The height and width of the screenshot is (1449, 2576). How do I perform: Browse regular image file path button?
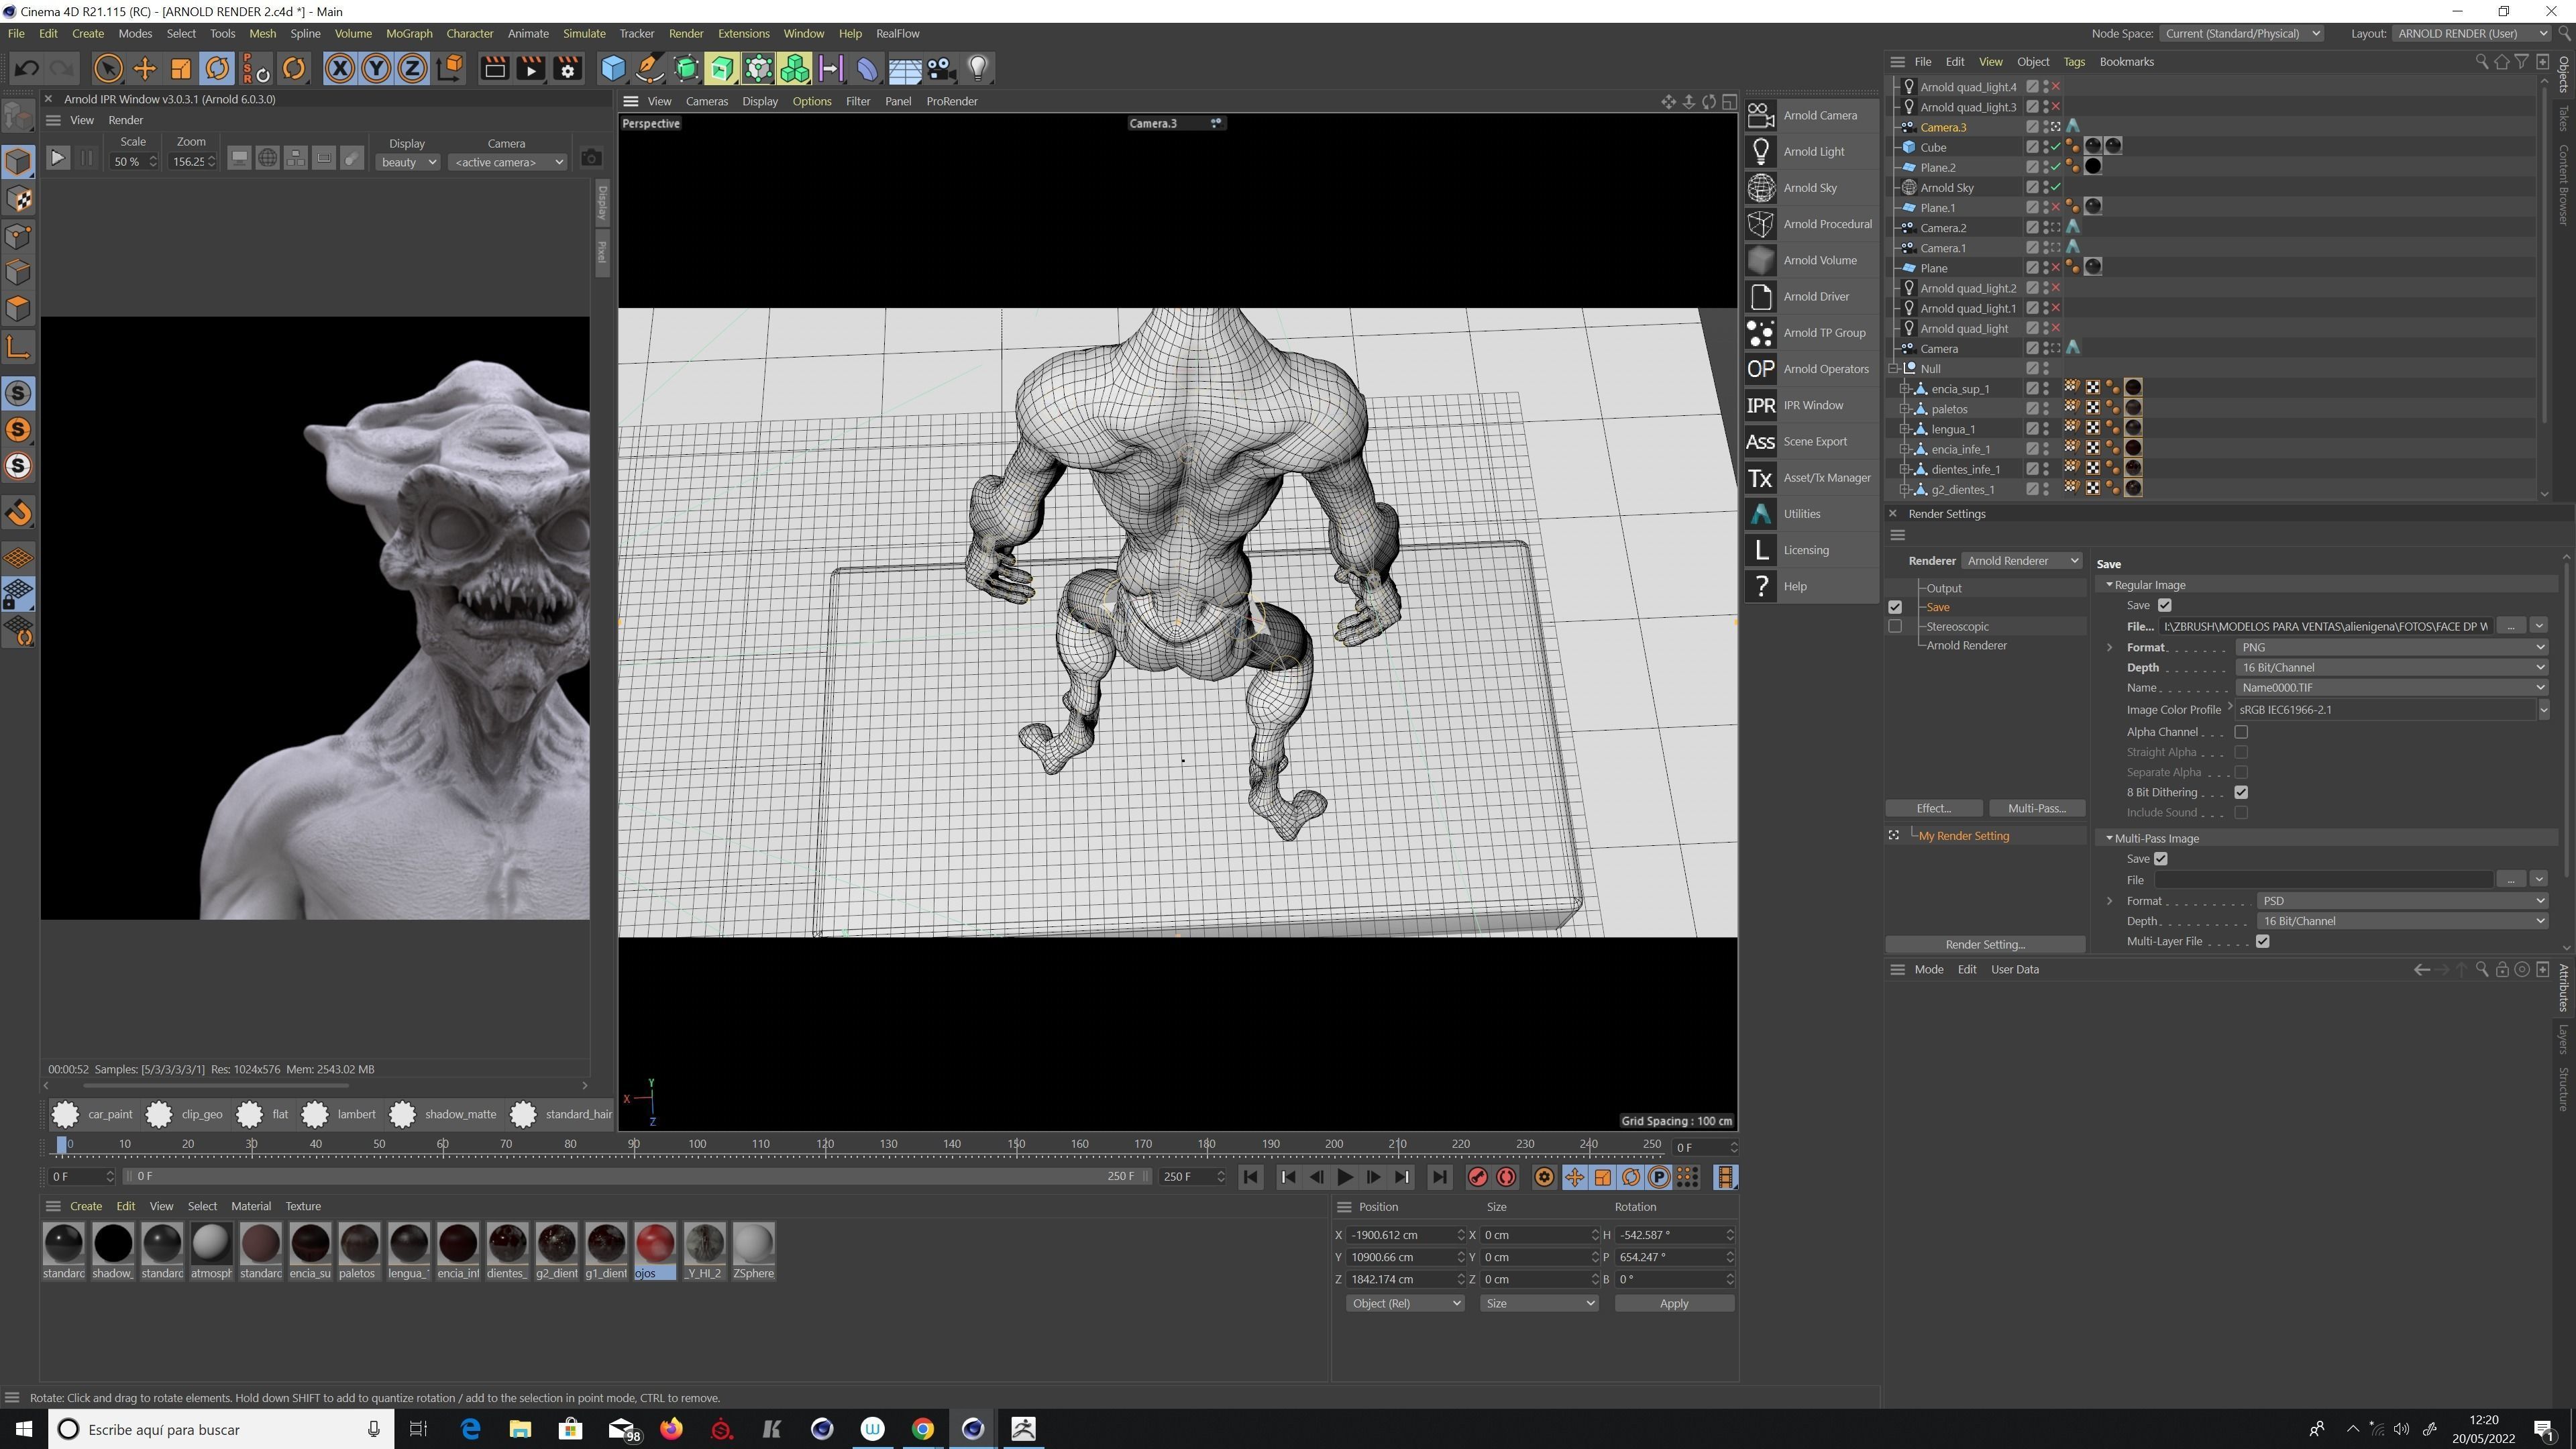[x=2510, y=626]
